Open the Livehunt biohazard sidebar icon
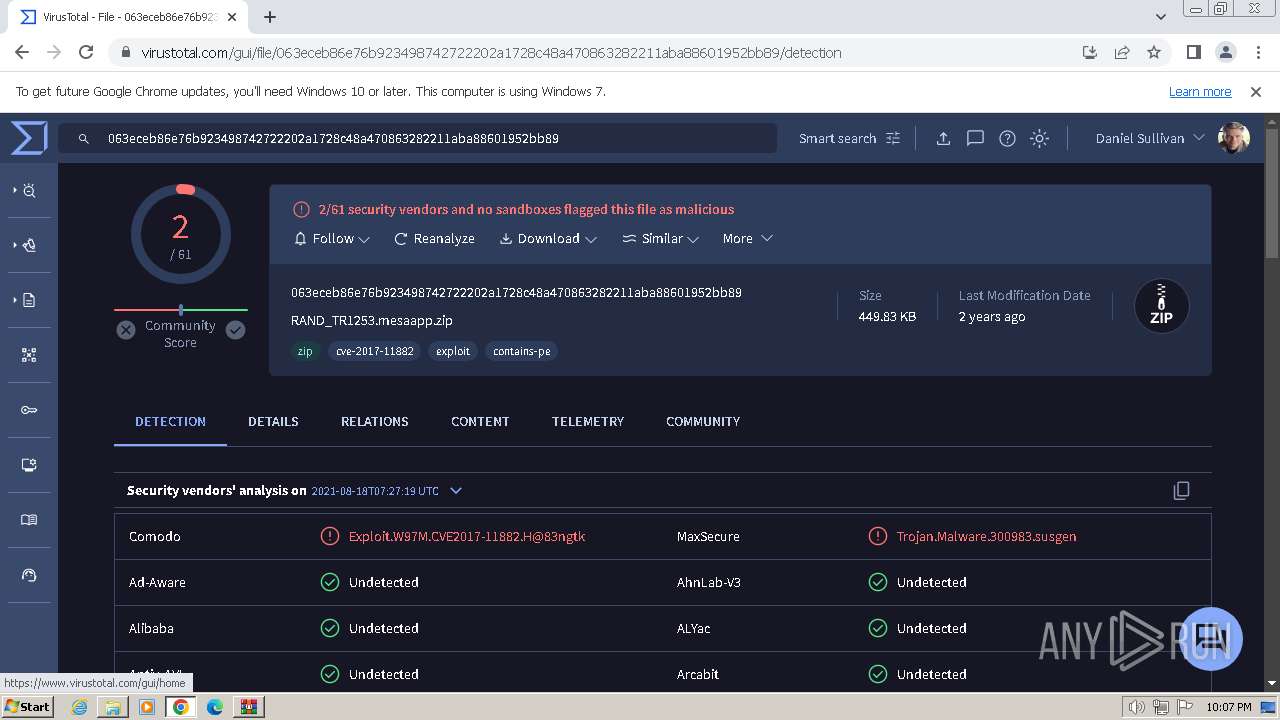Image resolution: width=1280 pixels, height=720 pixels. pyautogui.click(x=28, y=245)
